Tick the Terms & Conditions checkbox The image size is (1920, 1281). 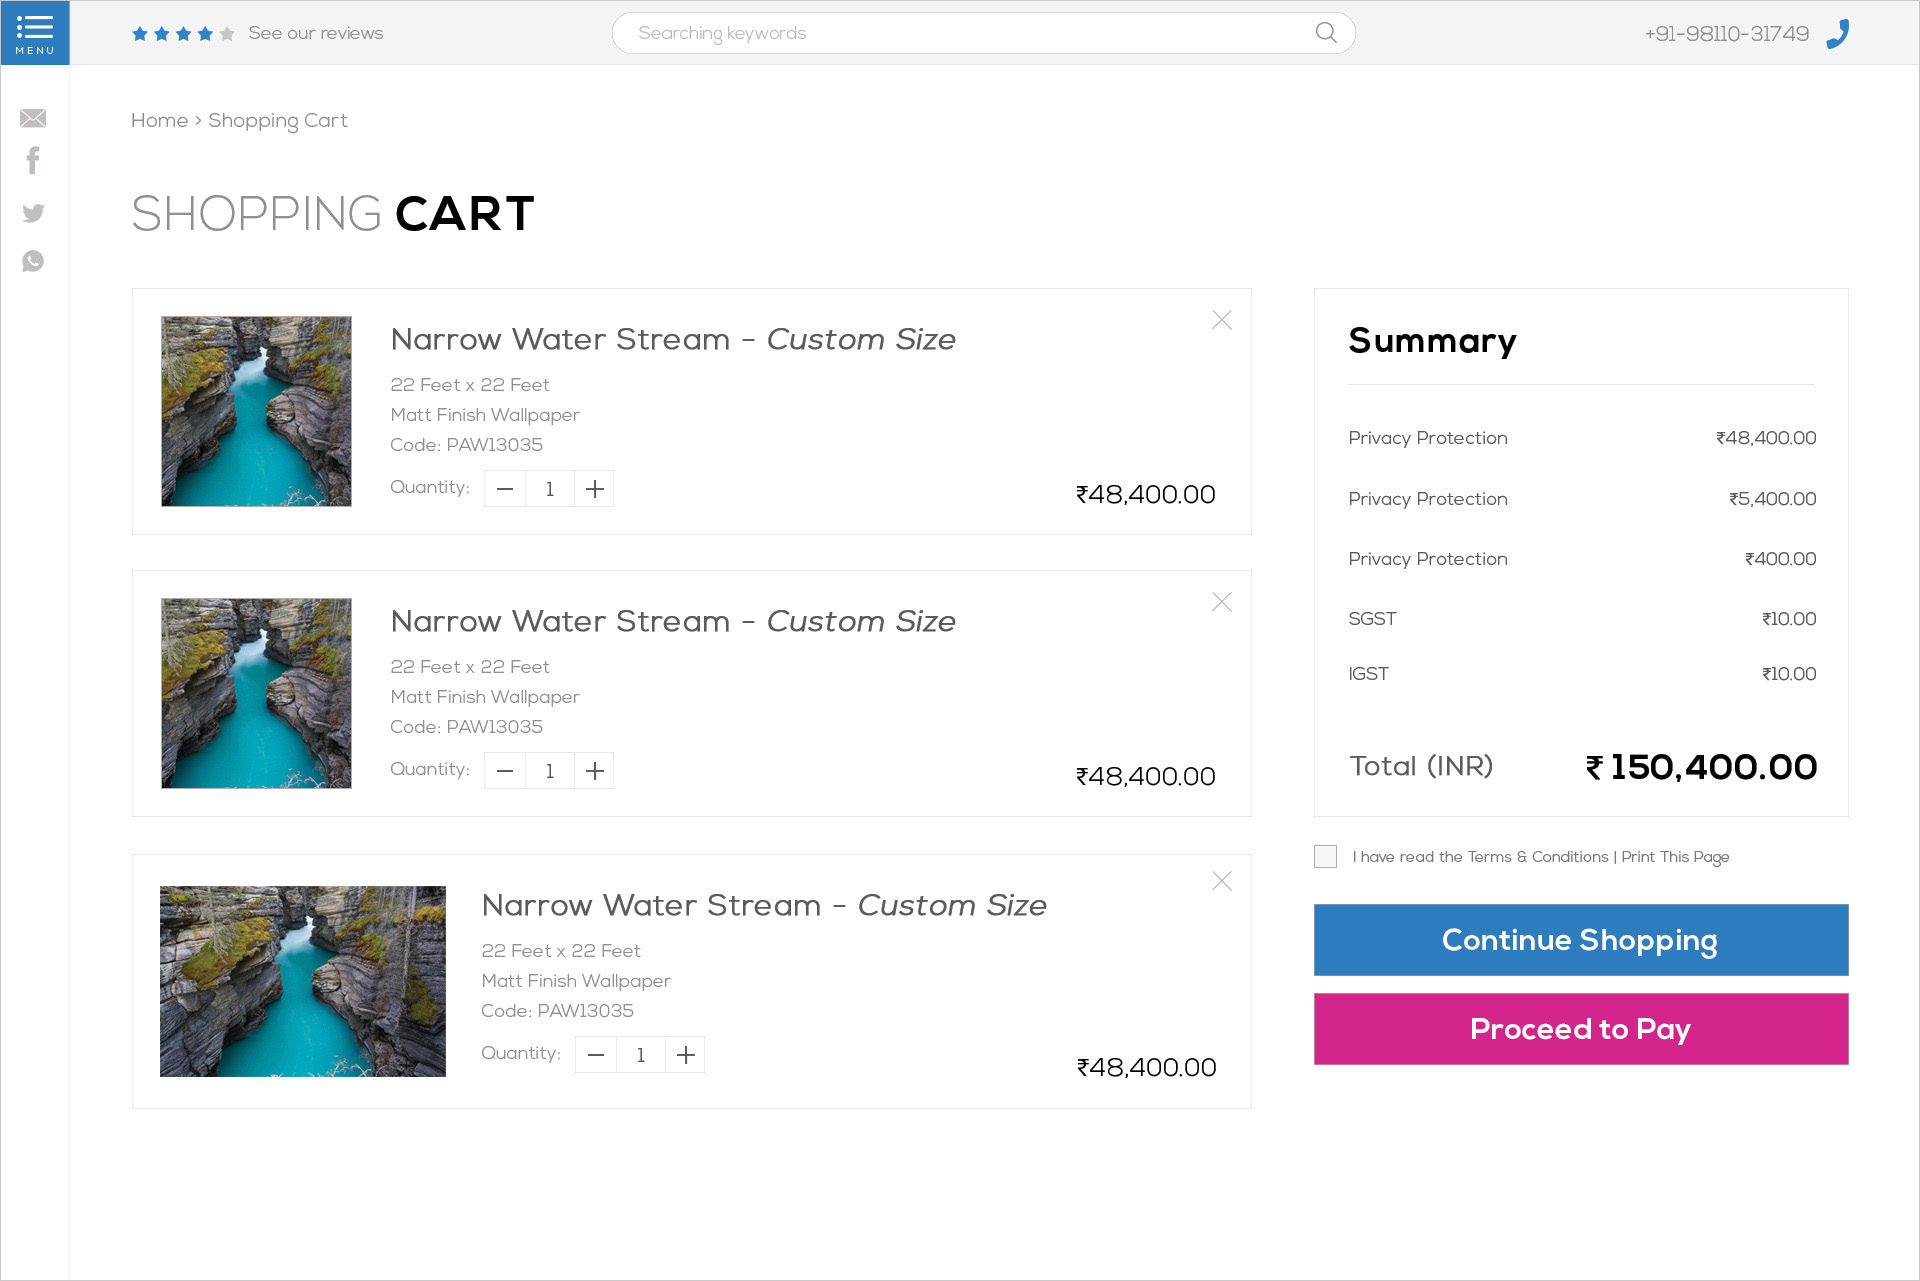point(1325,857)
